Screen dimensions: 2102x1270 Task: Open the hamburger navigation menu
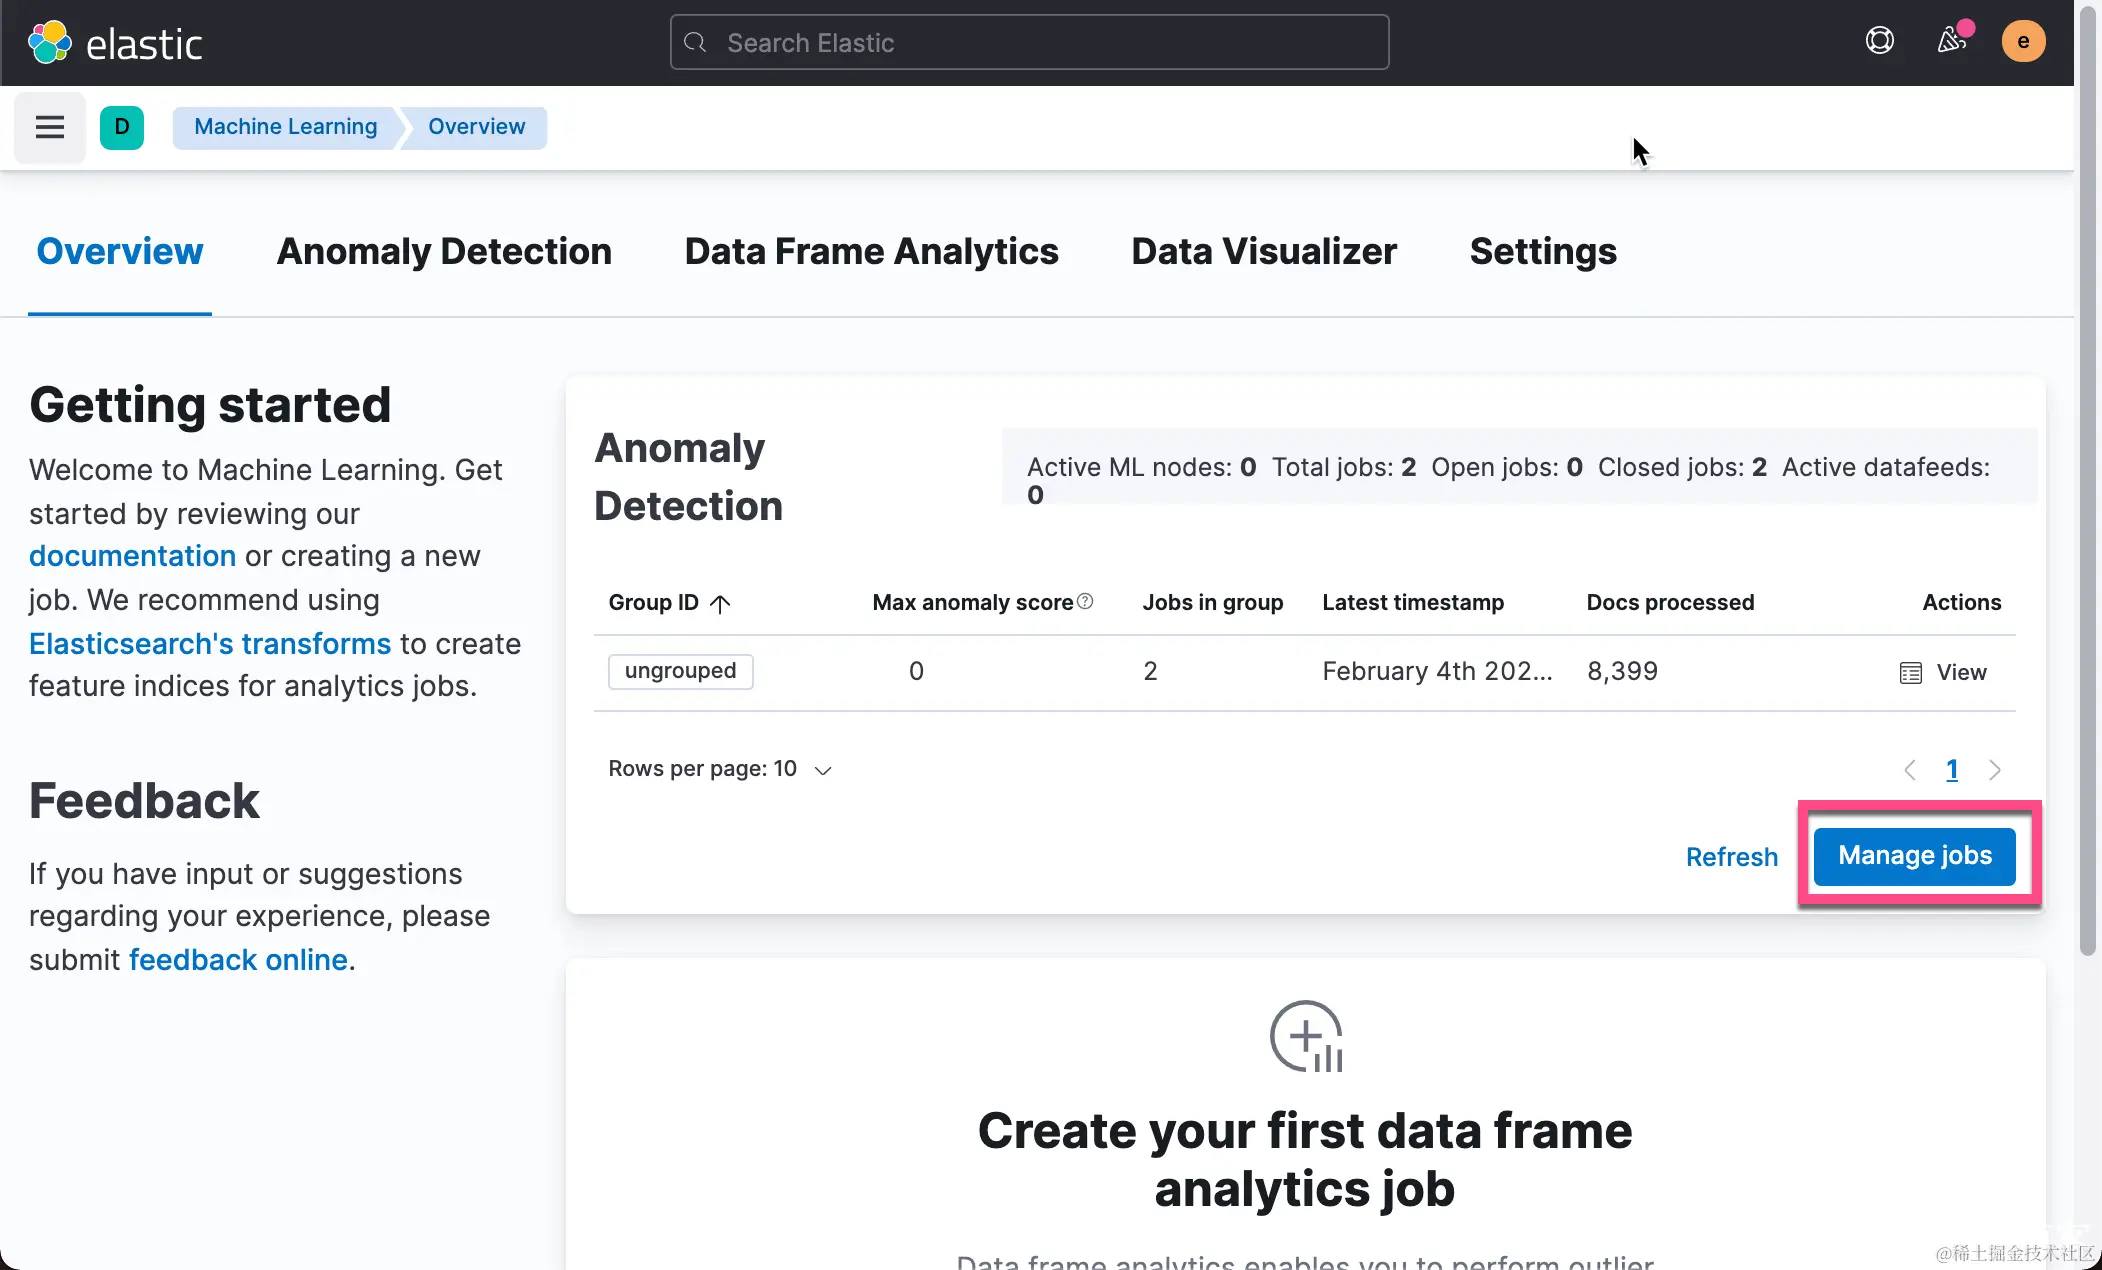point(49,127)
